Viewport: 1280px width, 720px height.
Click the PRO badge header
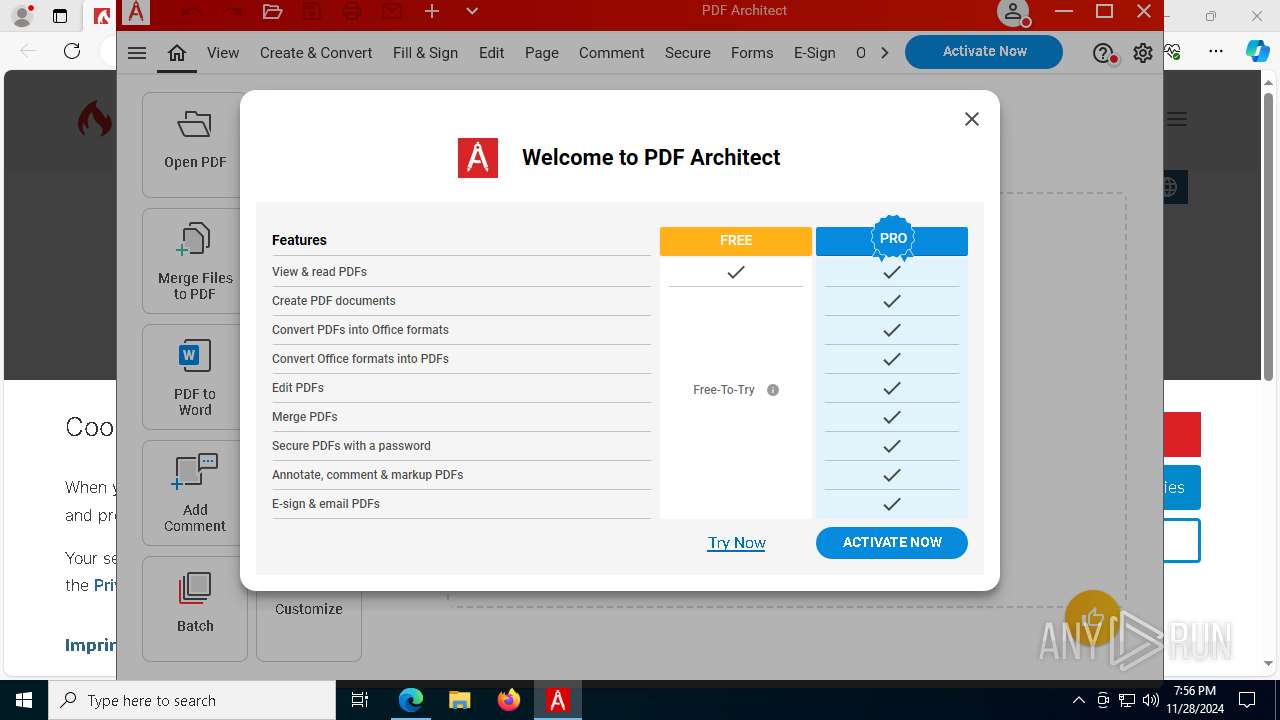pyautogui.click(x=892, y=239)
